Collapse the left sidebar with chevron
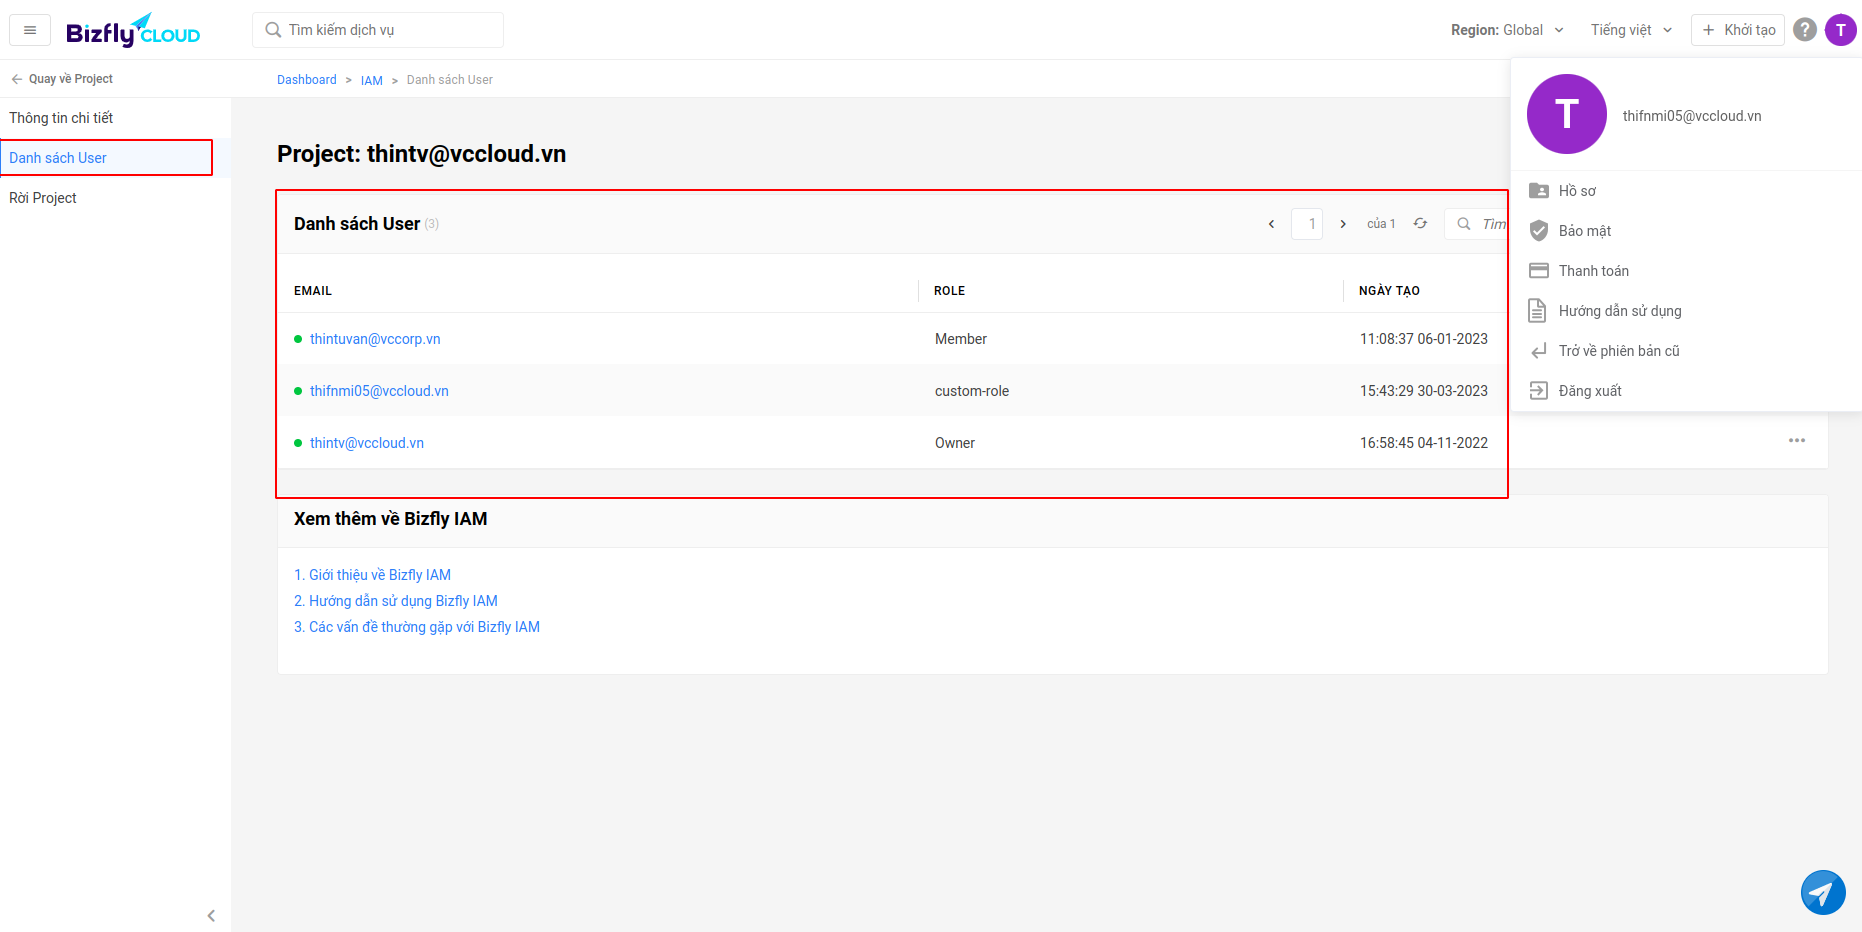Image resolution: width=1862 pixels, height=932 pixels. 211,915
